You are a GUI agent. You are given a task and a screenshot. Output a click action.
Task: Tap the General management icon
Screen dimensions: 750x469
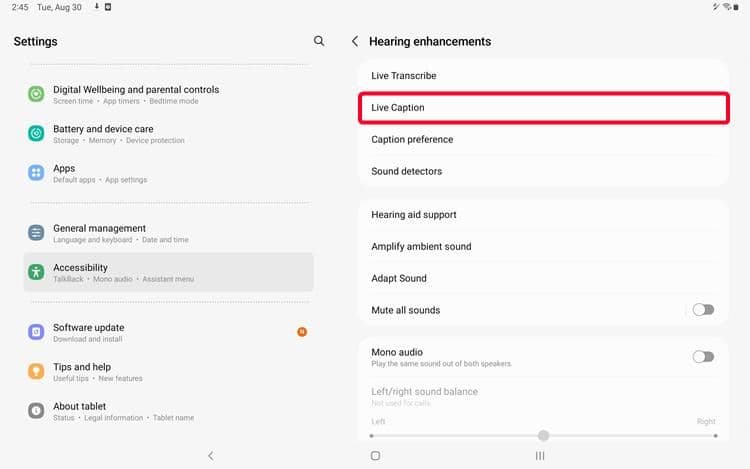click(x=36, y=233)
